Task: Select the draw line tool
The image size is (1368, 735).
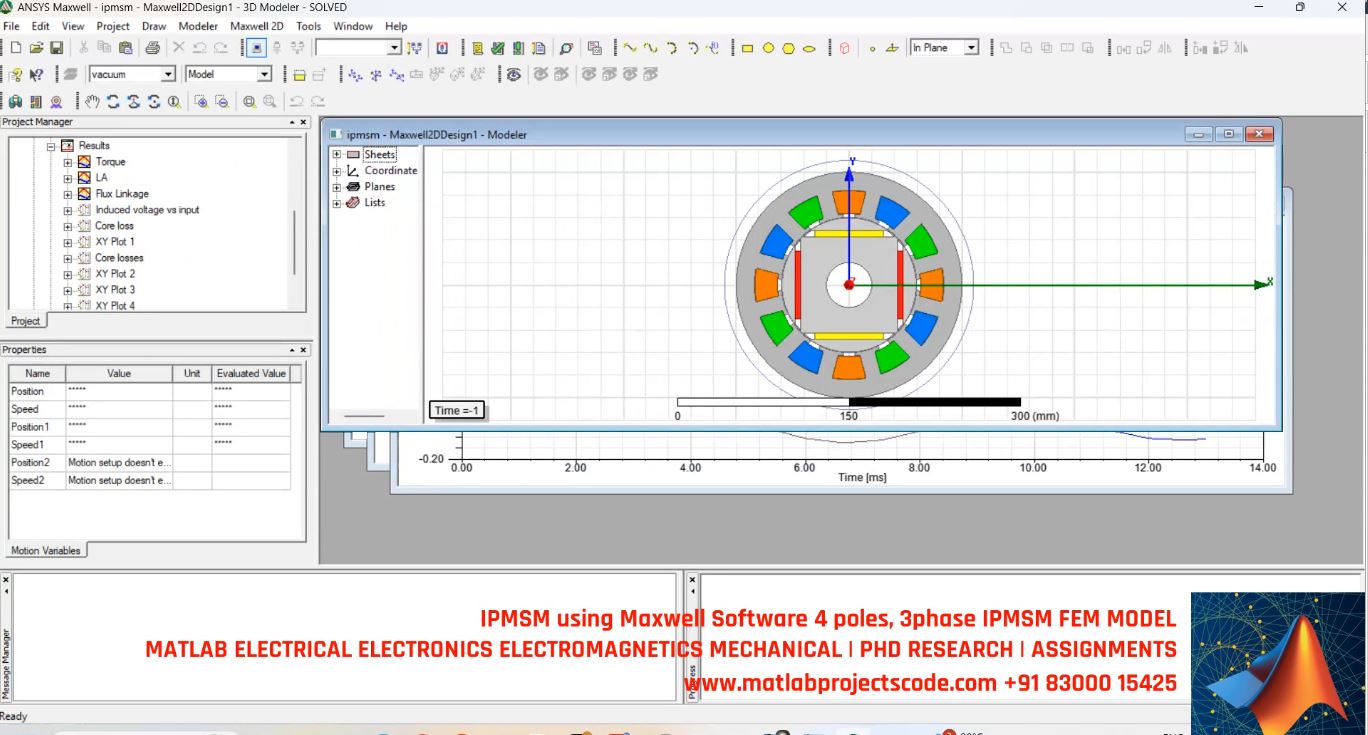Action: pyautogui.click(x=628, y=47)
